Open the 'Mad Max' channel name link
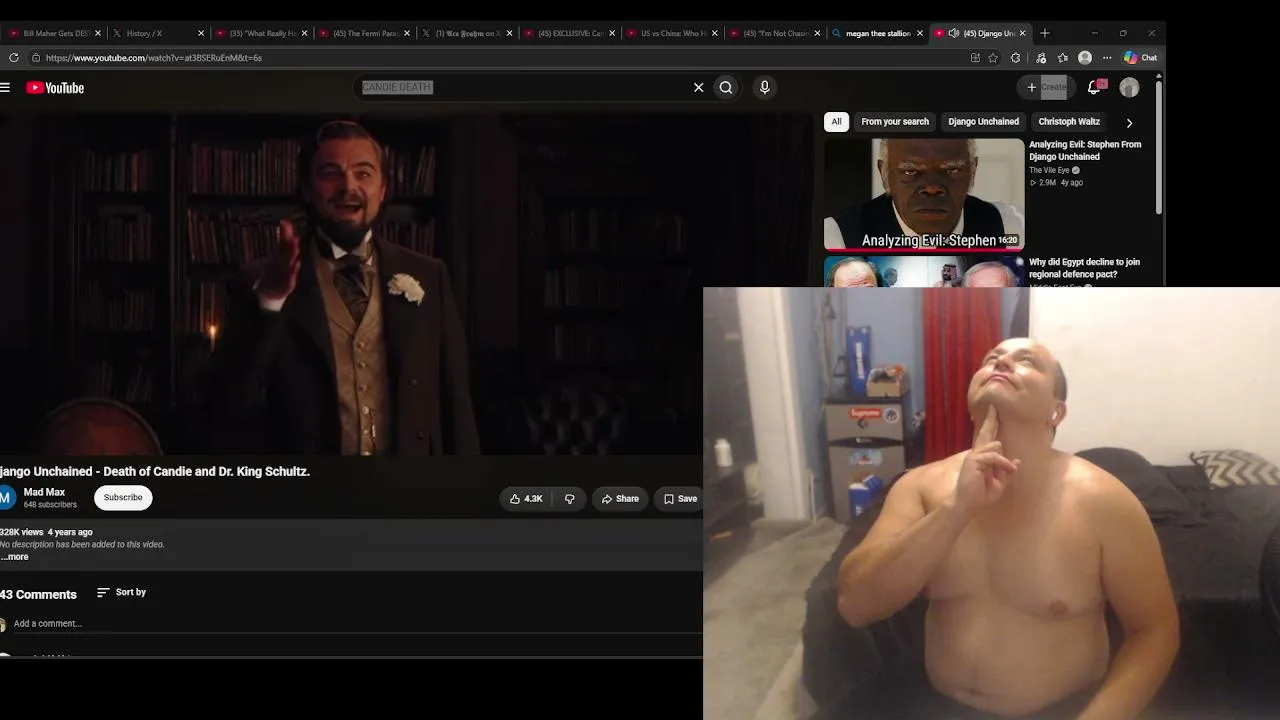 pyautogui.click(x=44, y=492)
